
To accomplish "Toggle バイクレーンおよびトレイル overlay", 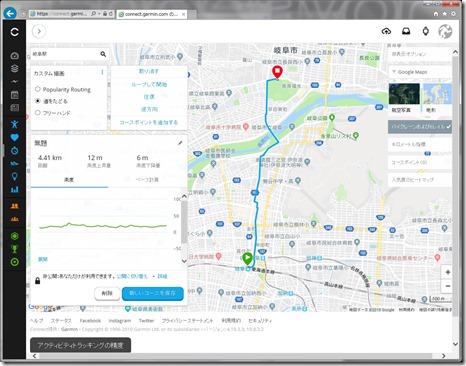I will 420,127.
